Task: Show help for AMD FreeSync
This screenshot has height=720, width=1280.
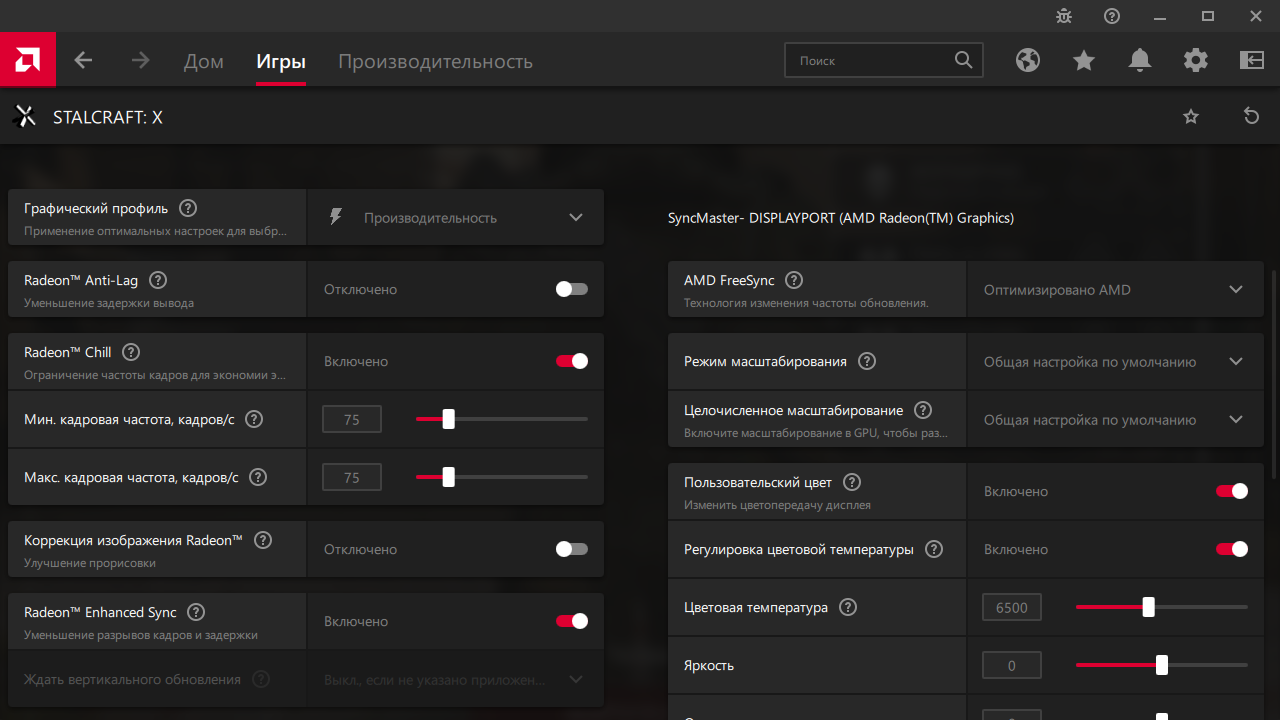Action: [794, 280]
